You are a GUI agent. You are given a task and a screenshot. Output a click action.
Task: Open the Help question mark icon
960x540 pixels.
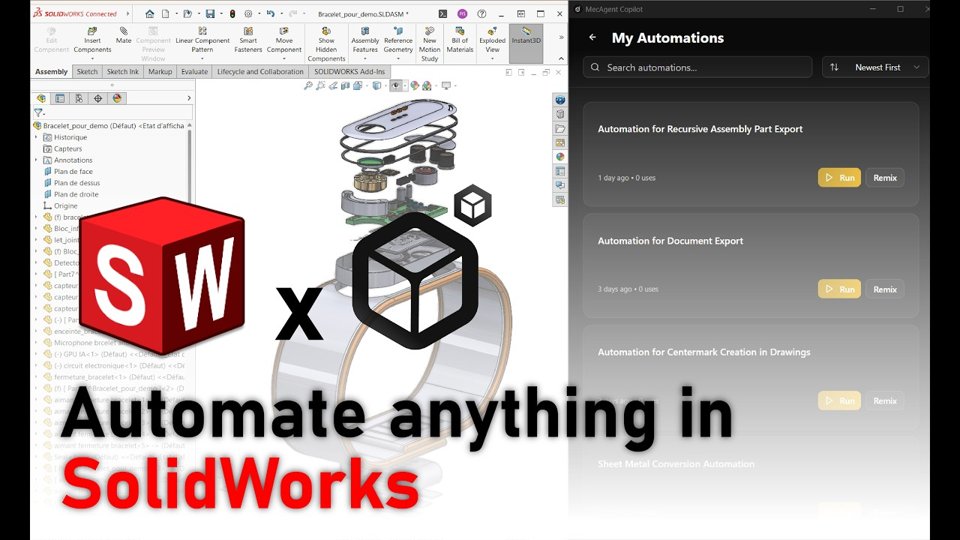point(482,13)
